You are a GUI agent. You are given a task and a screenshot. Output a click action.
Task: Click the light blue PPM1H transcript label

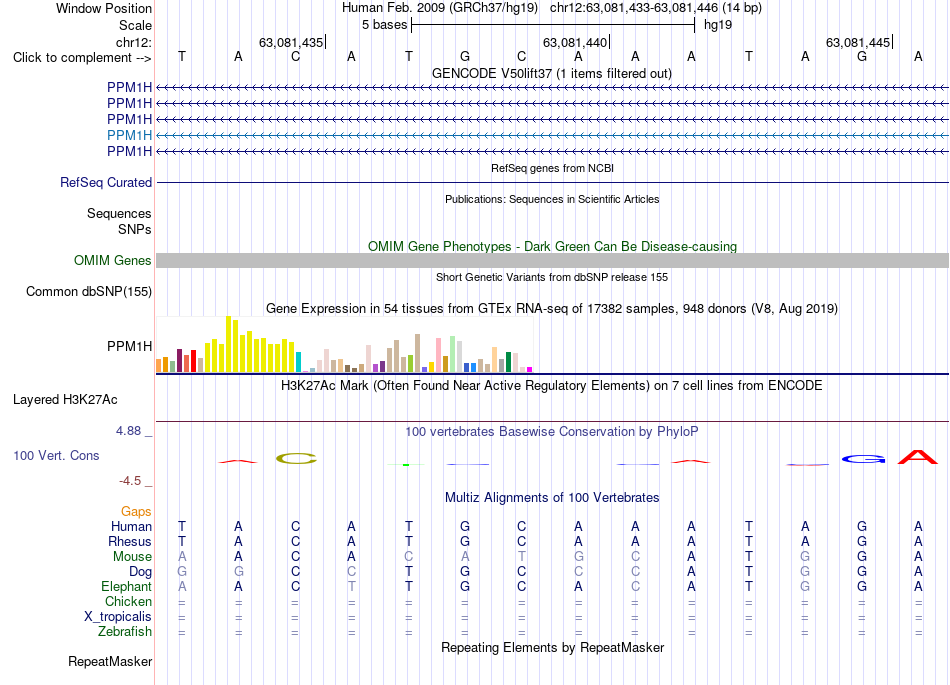[x=129, y=135]
